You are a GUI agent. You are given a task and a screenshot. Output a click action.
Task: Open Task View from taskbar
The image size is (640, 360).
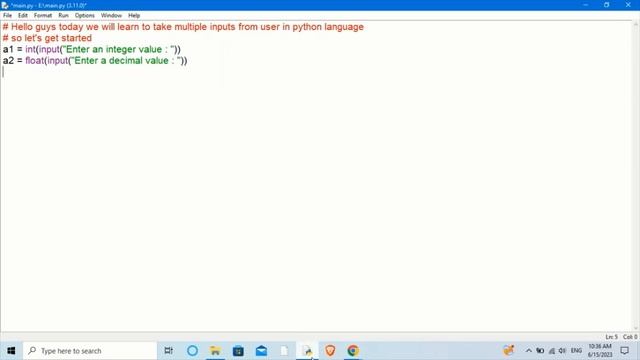tap(168, 351)
